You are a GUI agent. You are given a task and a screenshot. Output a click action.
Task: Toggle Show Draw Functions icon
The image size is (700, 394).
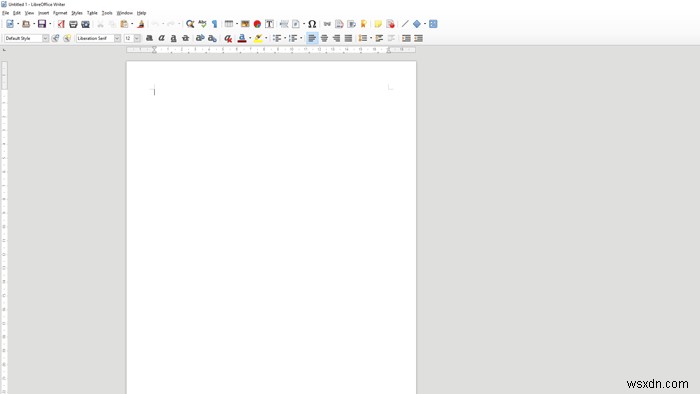(433, 24)
